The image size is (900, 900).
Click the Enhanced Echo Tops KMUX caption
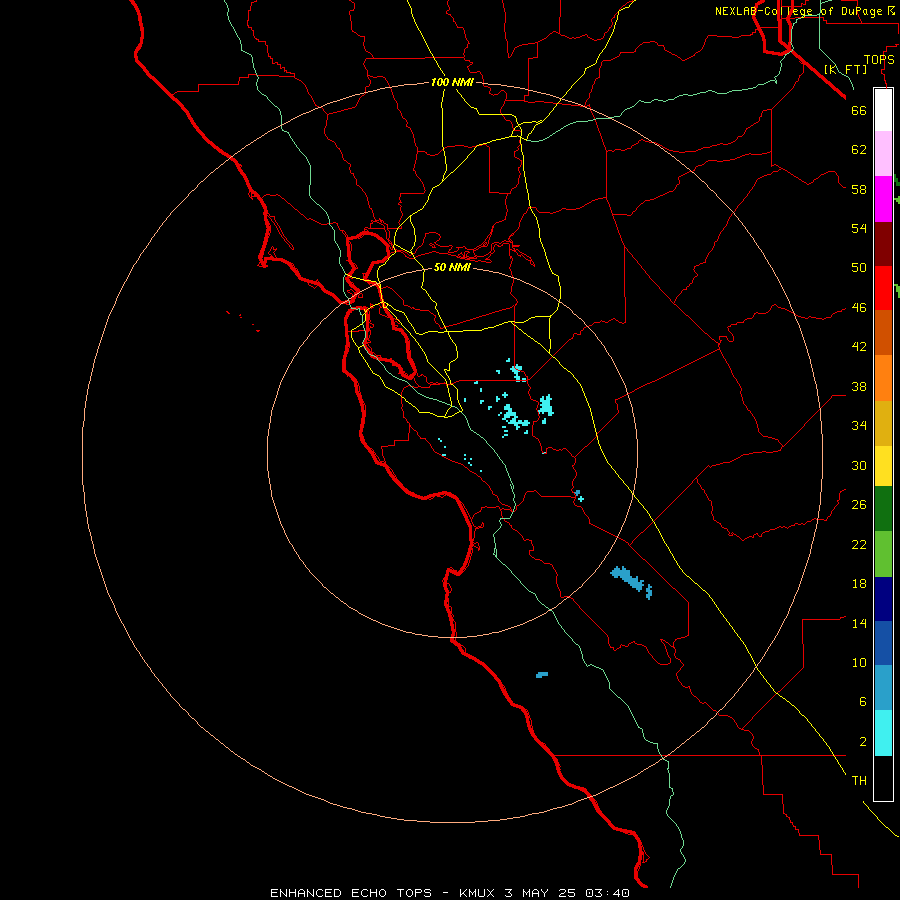click(450, 893)
